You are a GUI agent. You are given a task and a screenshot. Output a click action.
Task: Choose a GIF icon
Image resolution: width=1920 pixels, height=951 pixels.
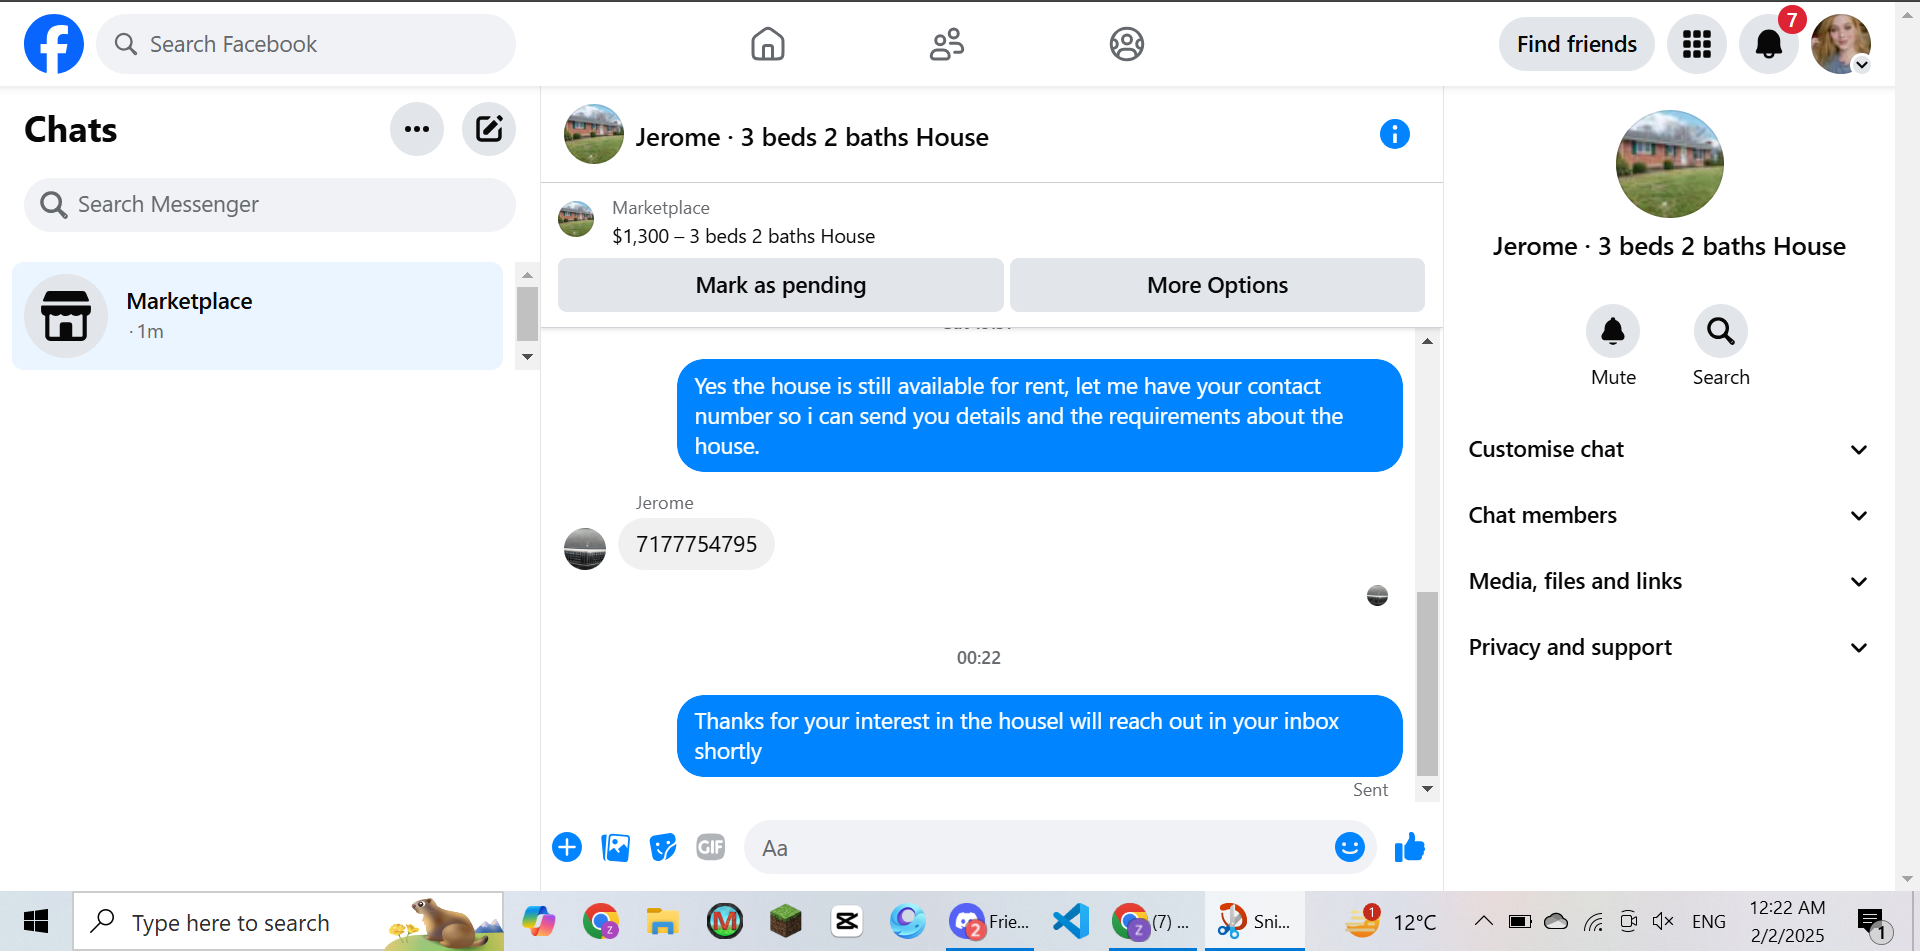(x=710, y=848)
